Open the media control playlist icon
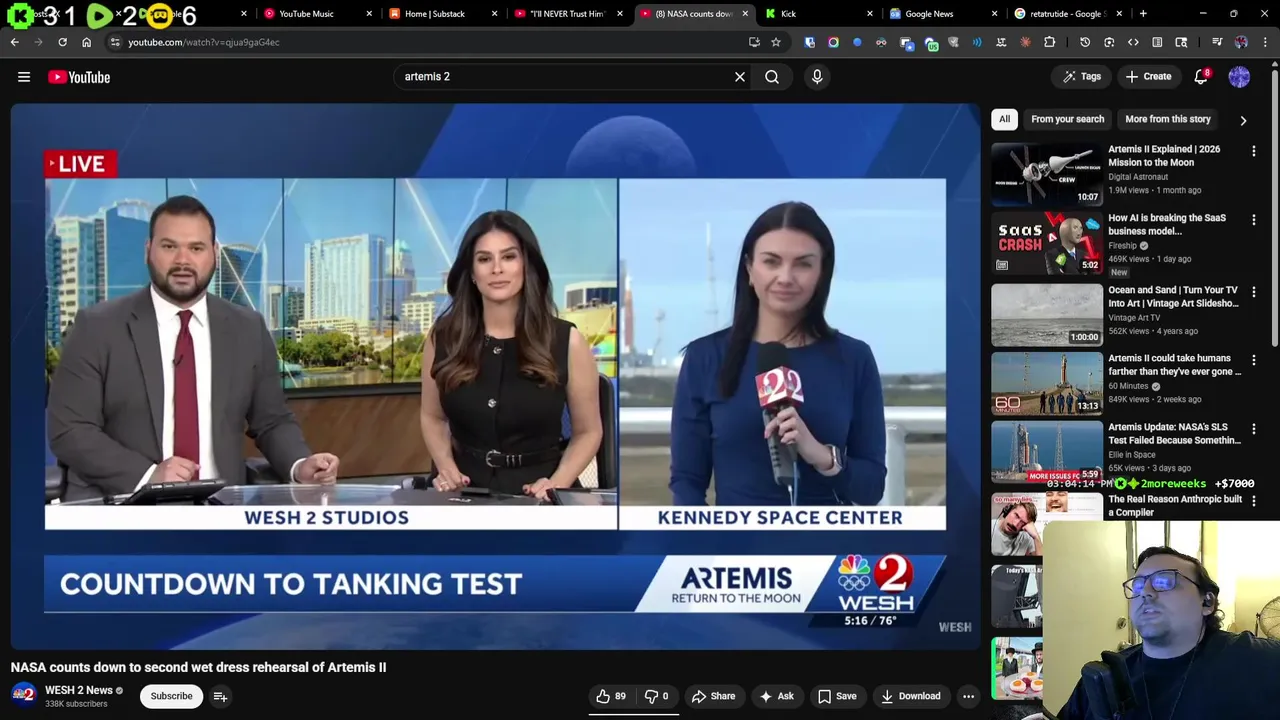Image resolution: width=1280 pixels, height=720 pixels. (x=1217, y=42)
